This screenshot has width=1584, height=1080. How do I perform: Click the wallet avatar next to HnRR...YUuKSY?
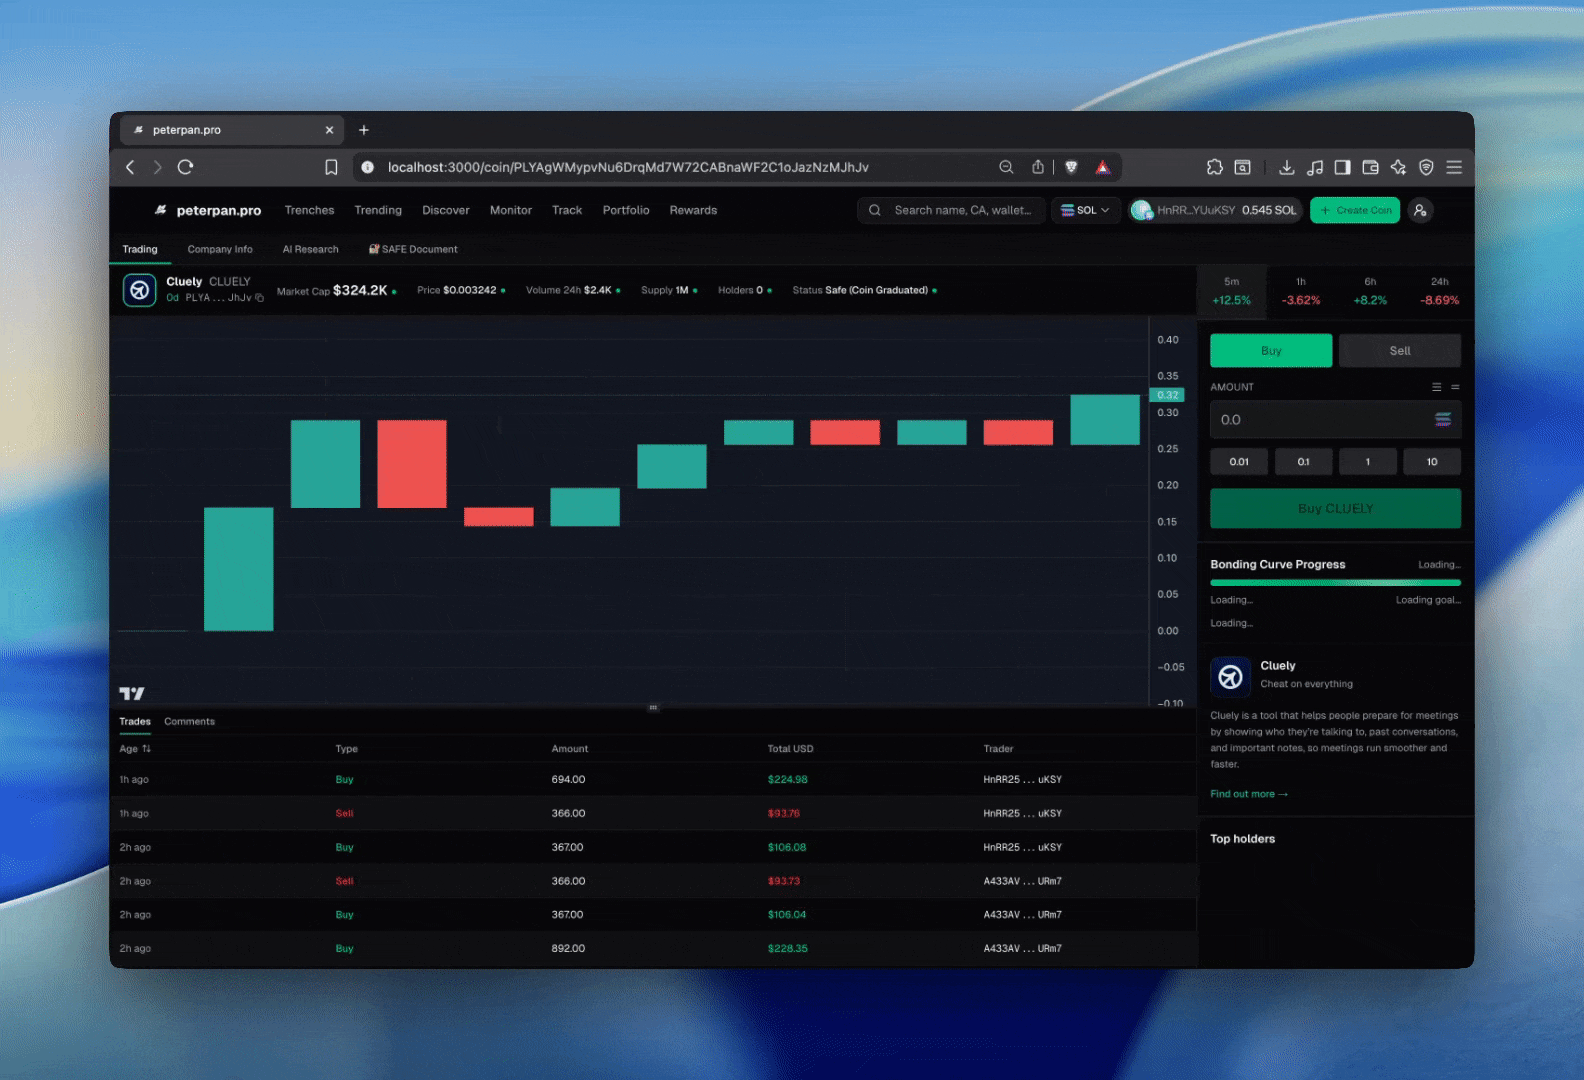(1141, 210)
